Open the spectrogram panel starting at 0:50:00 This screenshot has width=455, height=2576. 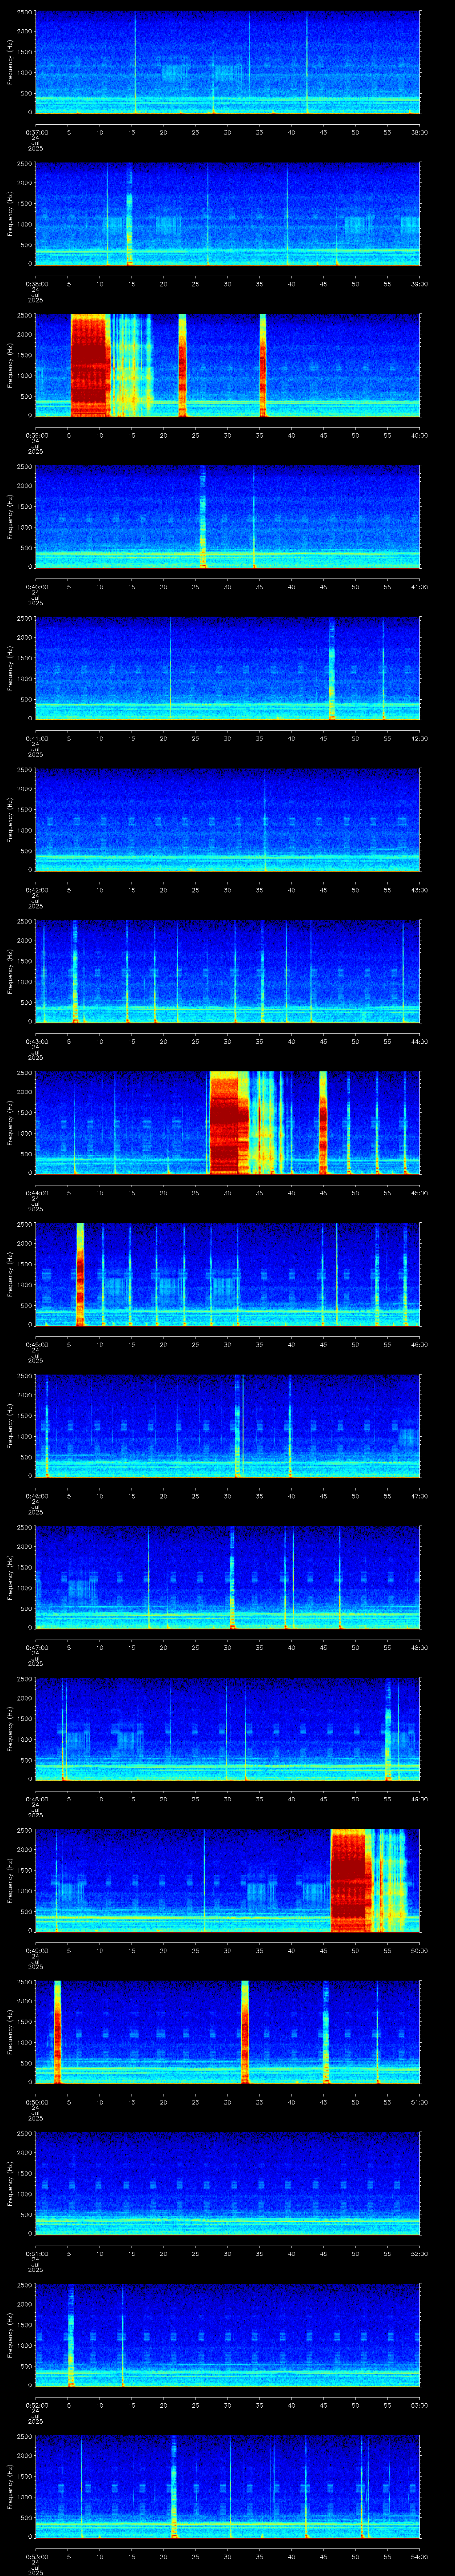coord(228,2032)
